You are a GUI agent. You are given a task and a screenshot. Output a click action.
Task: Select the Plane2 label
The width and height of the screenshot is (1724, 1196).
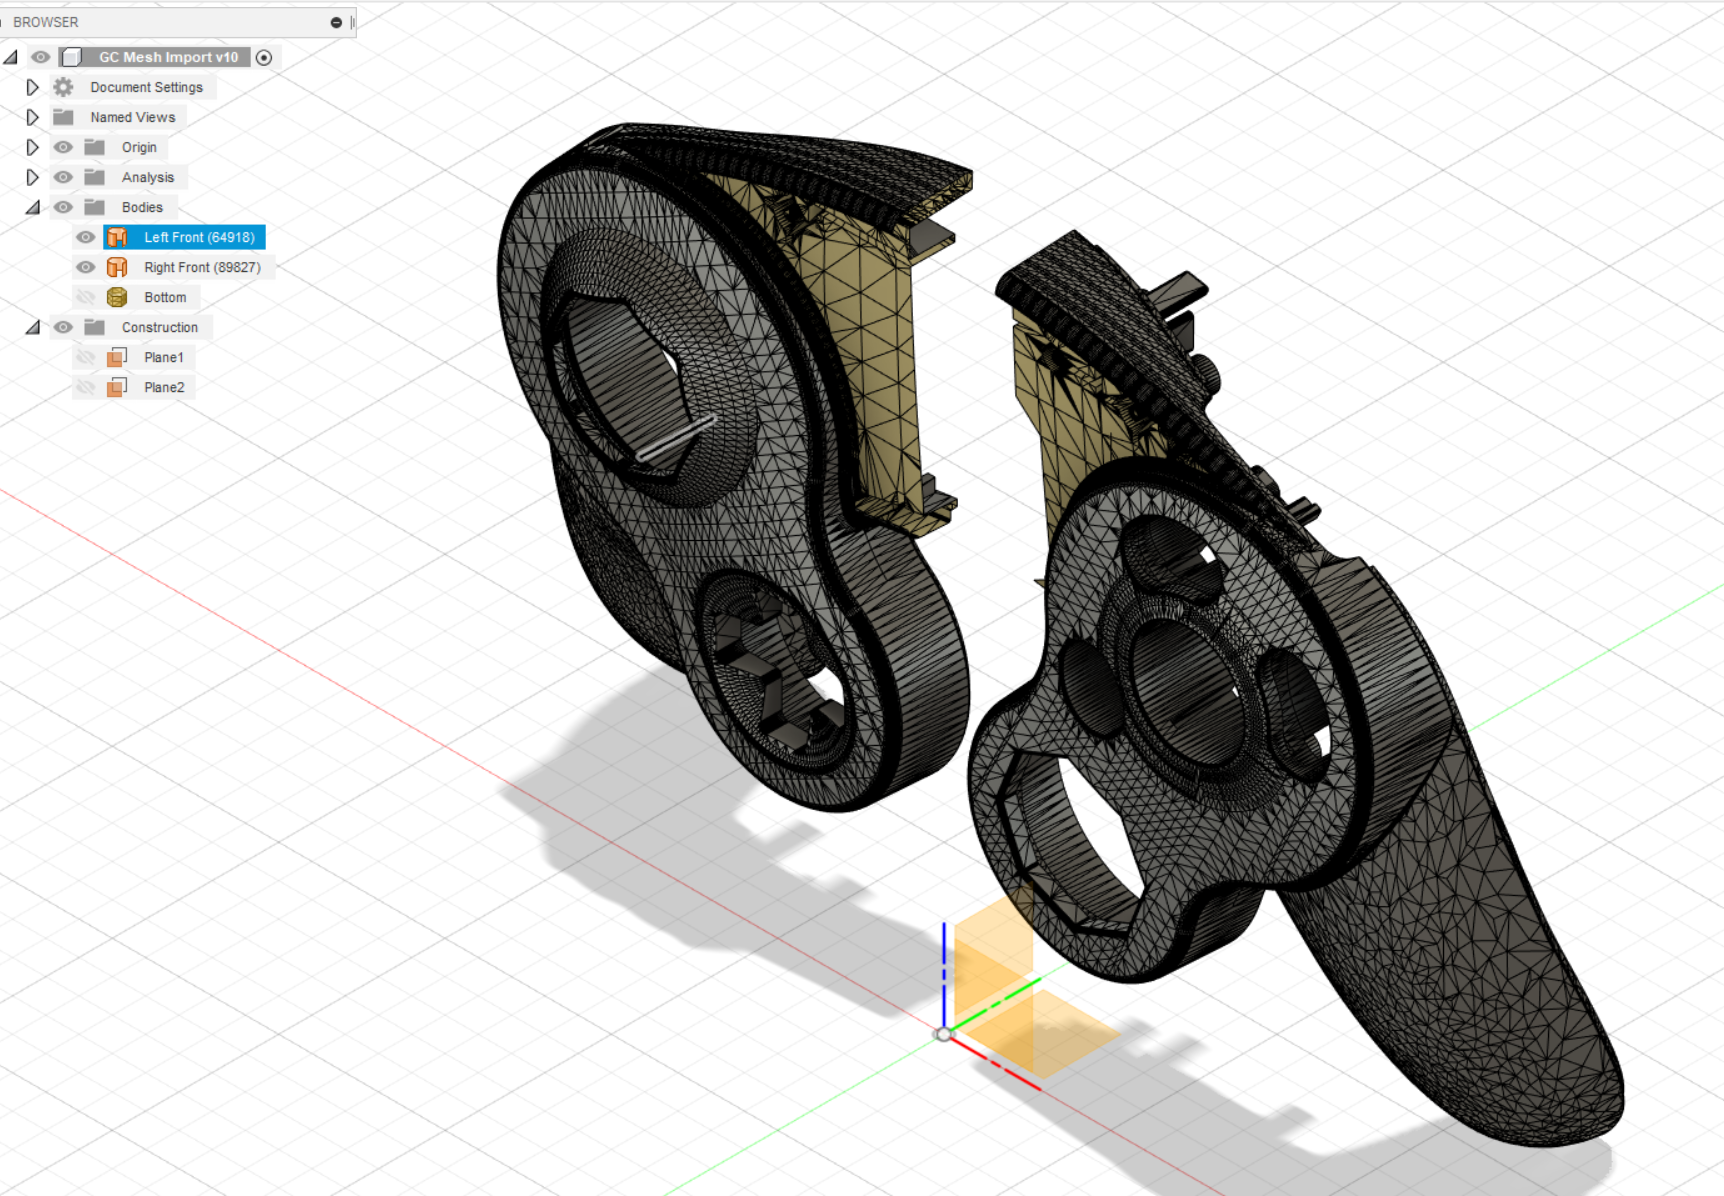[x=164, y=387]
